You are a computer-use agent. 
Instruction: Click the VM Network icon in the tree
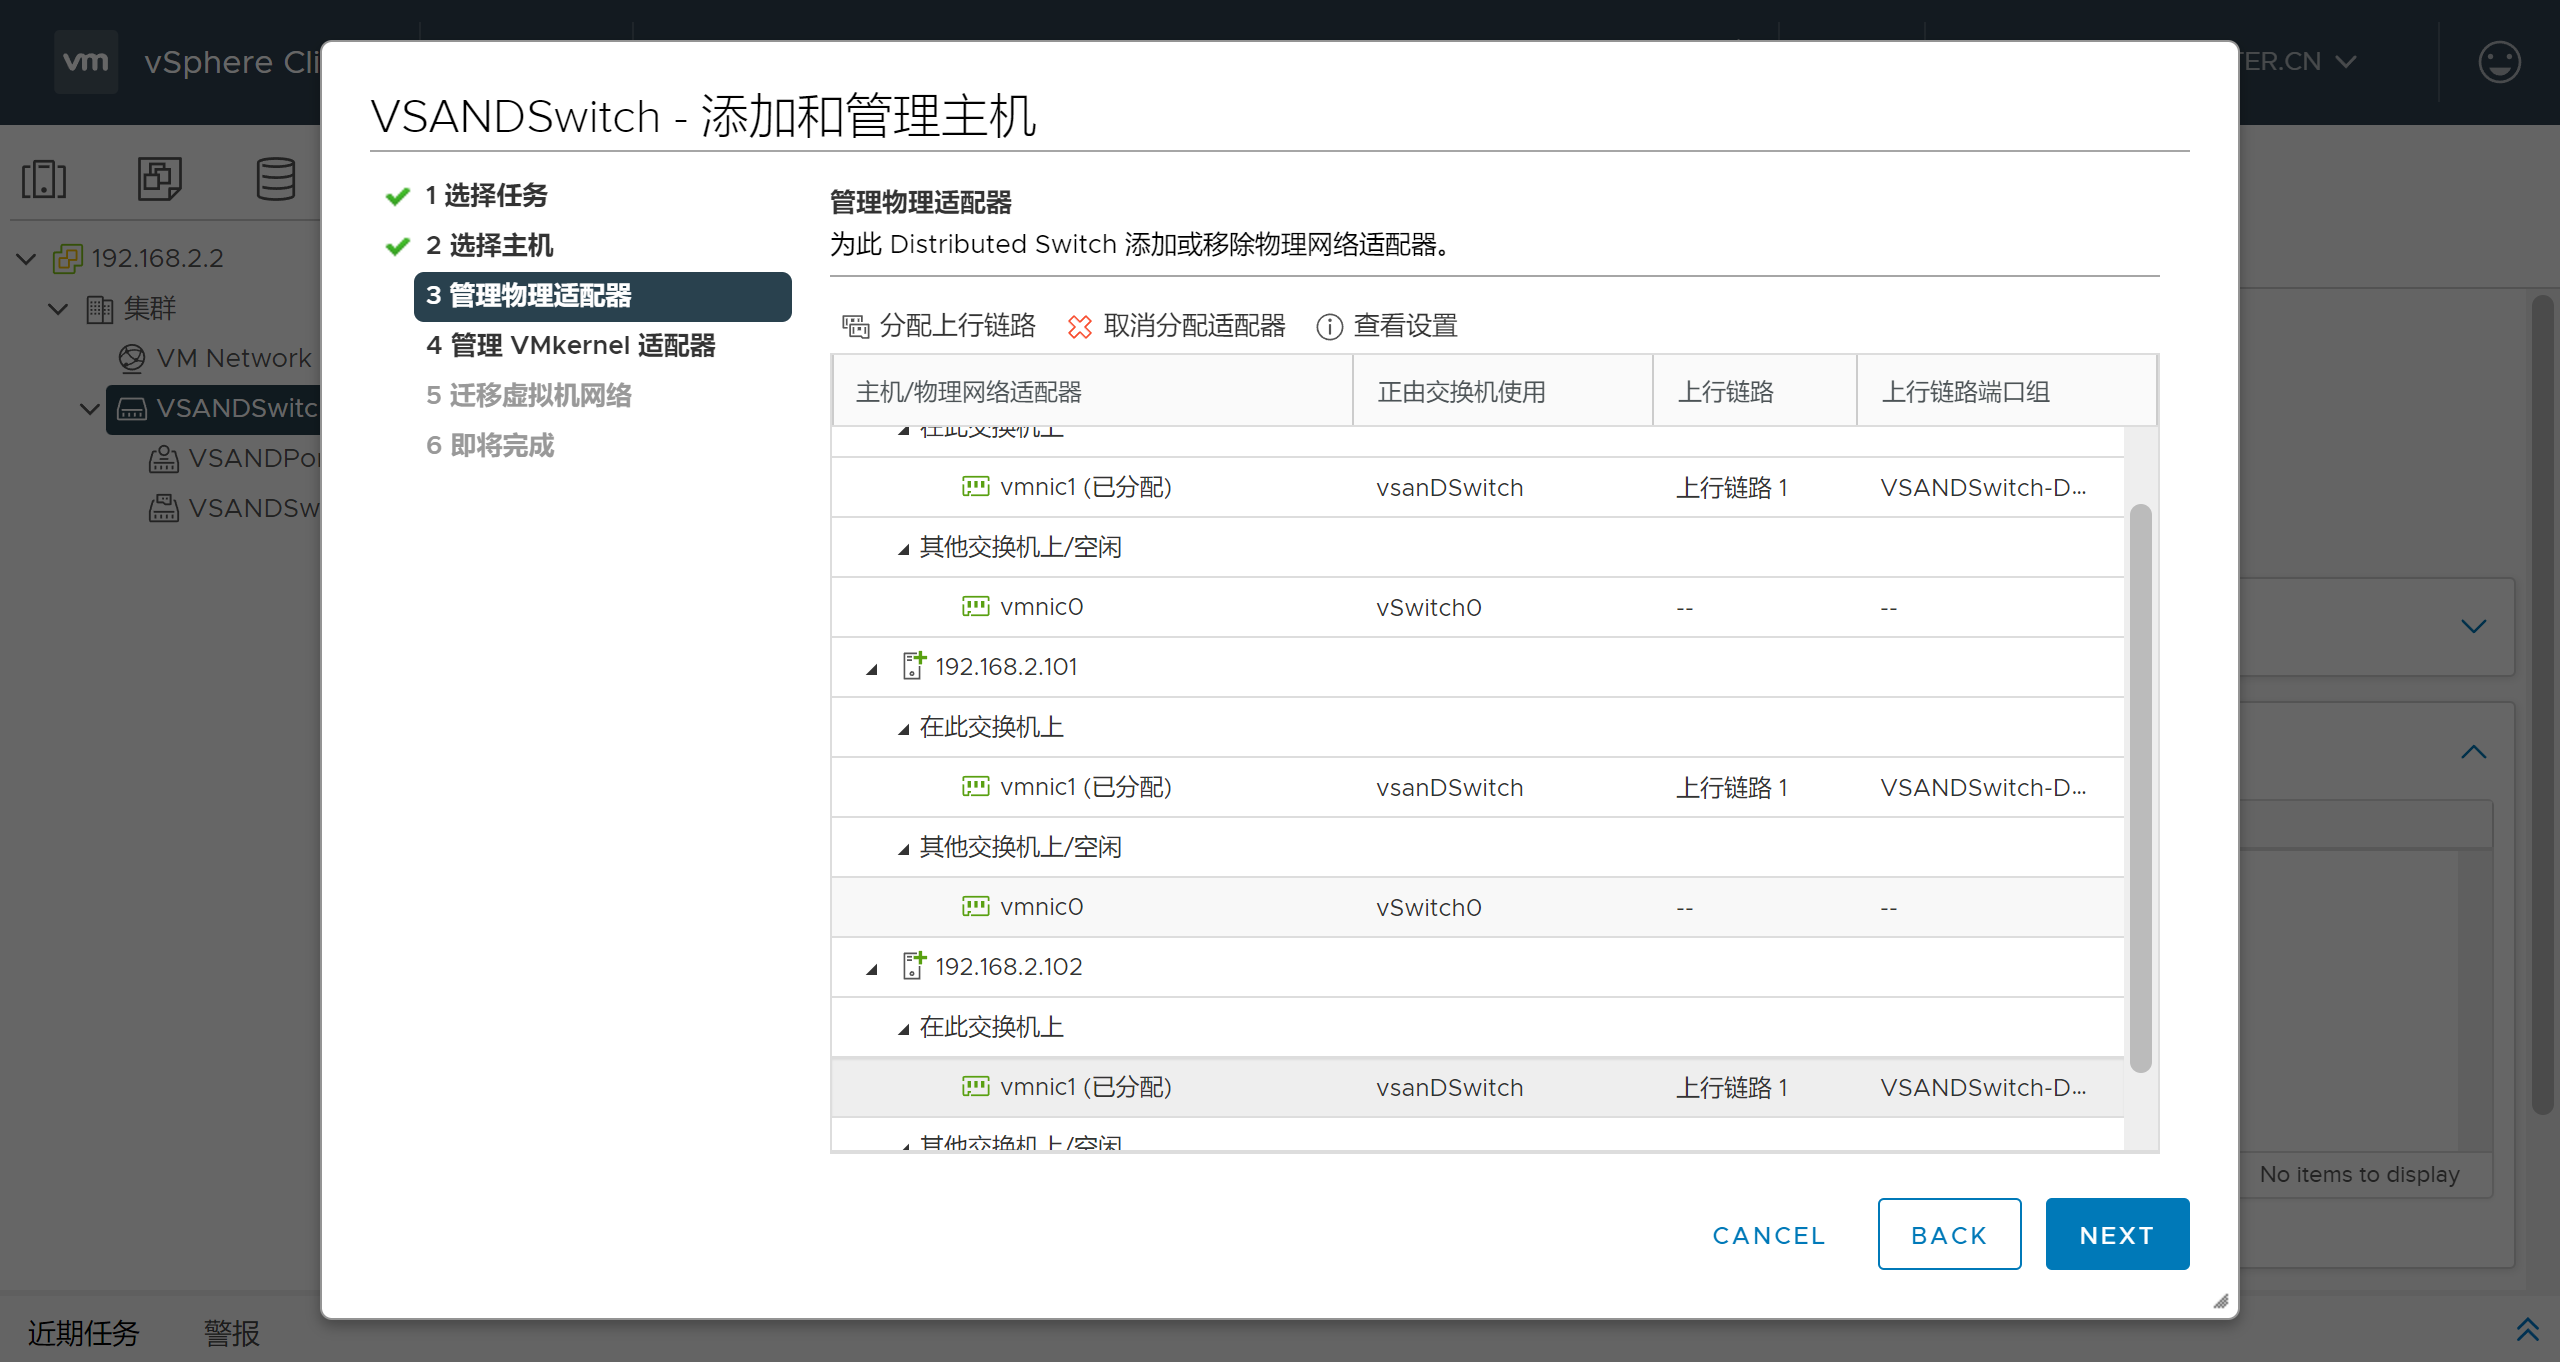point(132,358)
